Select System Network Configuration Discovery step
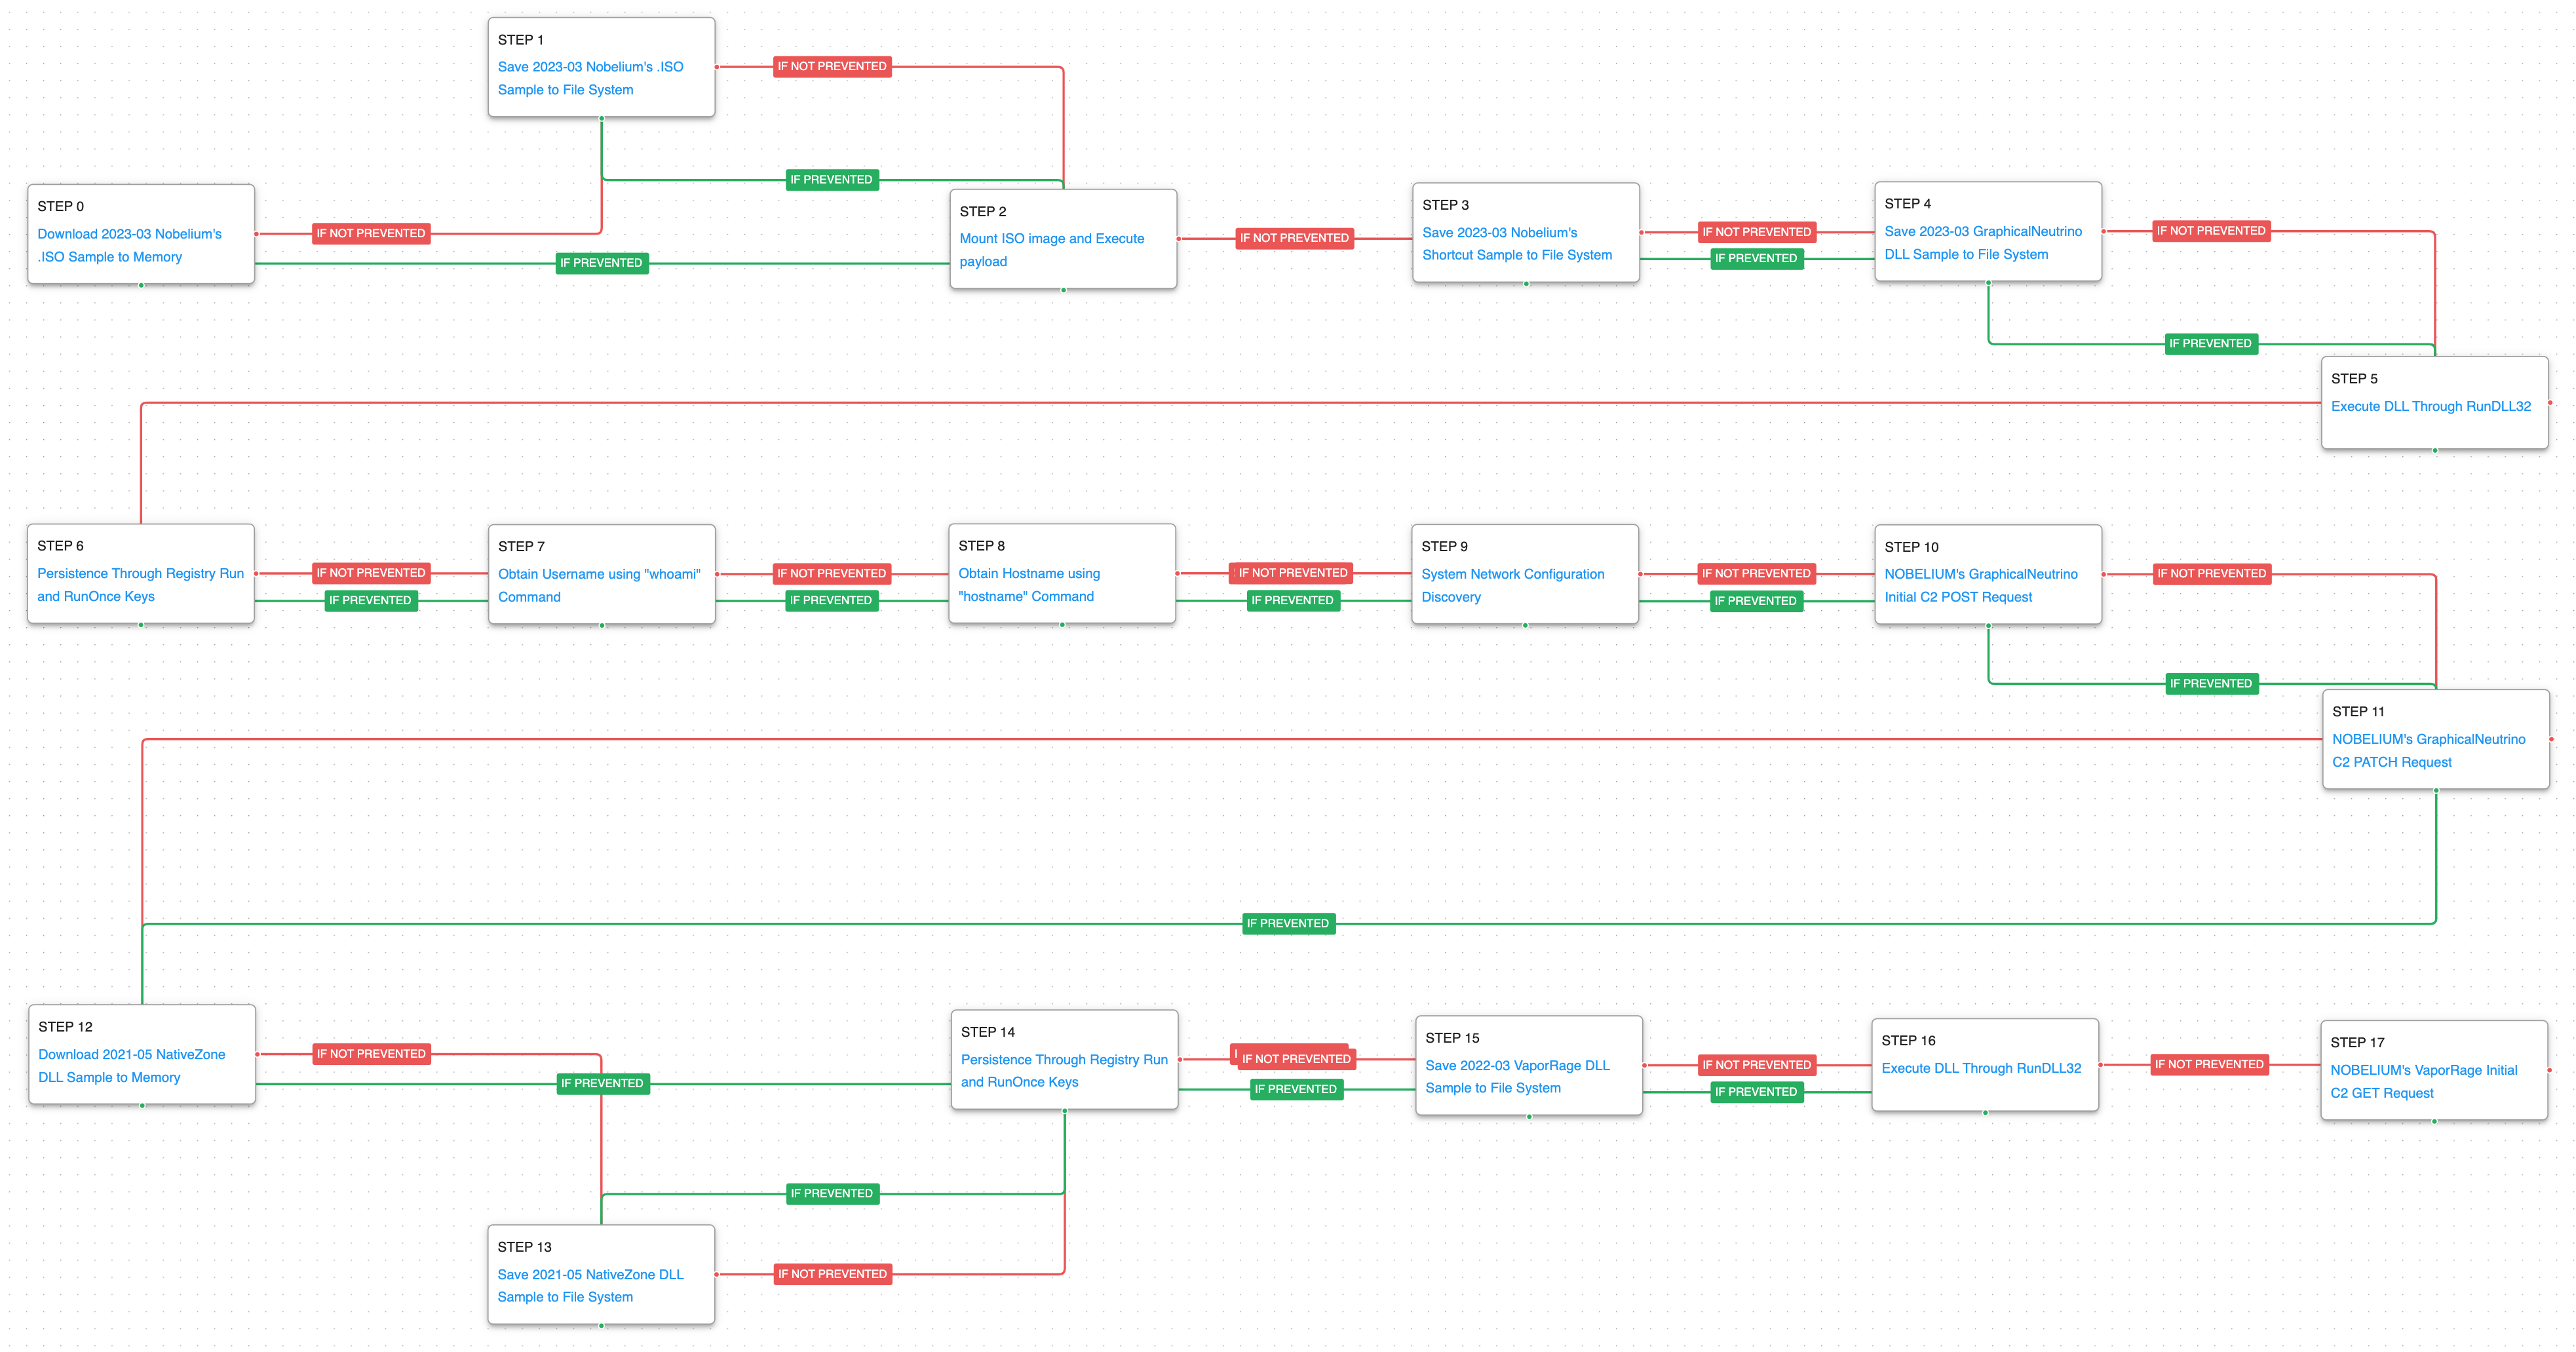The width and height of the screenshot is (2576, 1352). pos(1512,585)
